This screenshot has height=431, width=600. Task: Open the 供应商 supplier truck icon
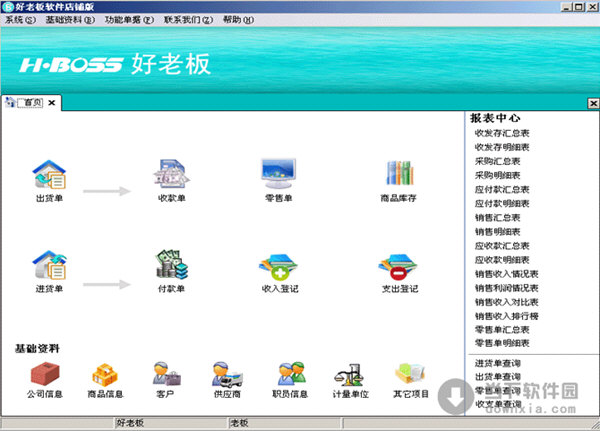(x=227, y=374)
